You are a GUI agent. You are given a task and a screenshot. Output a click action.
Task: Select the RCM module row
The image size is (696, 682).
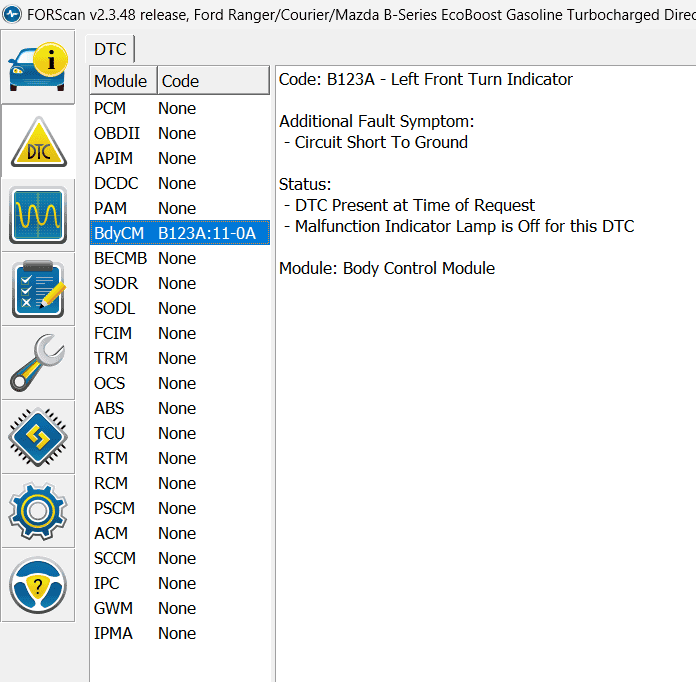click(180, 483)
